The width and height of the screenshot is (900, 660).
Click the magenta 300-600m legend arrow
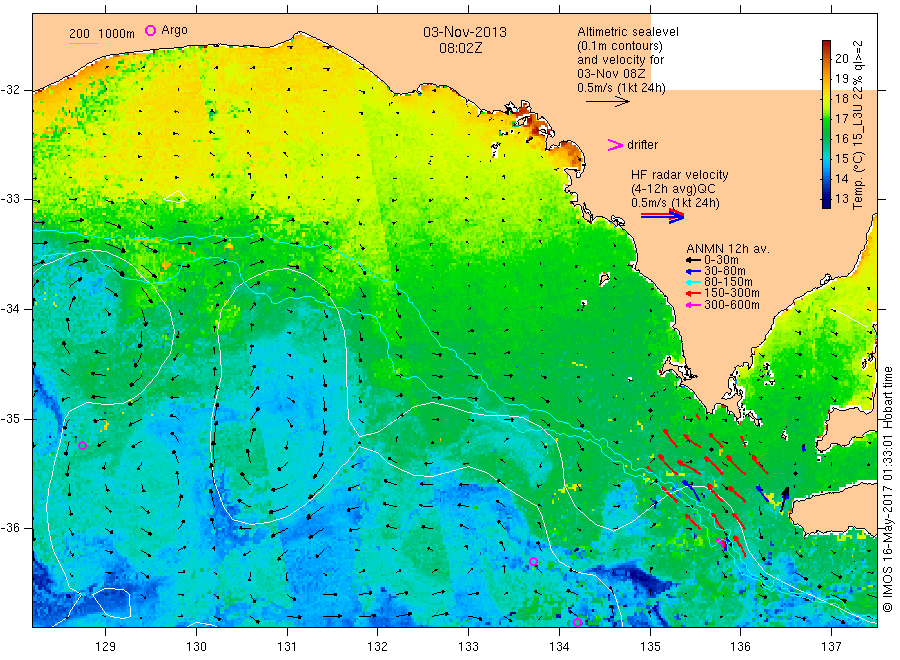[693, 305]
